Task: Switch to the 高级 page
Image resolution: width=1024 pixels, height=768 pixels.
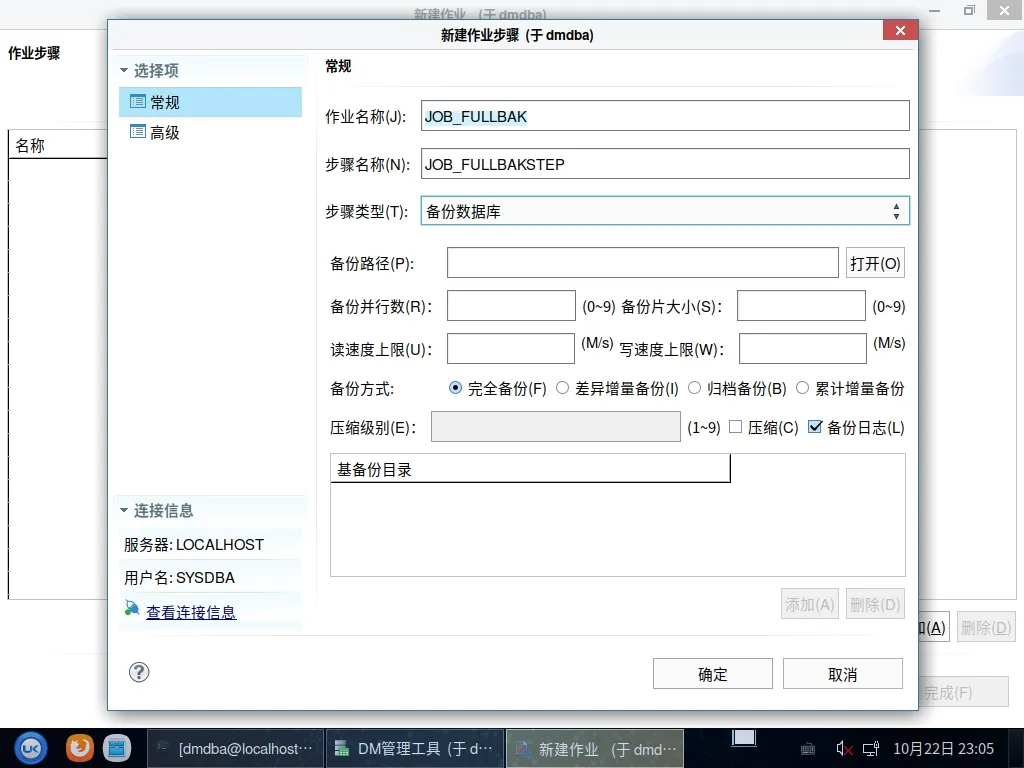Action: click(x=164, y=133)
